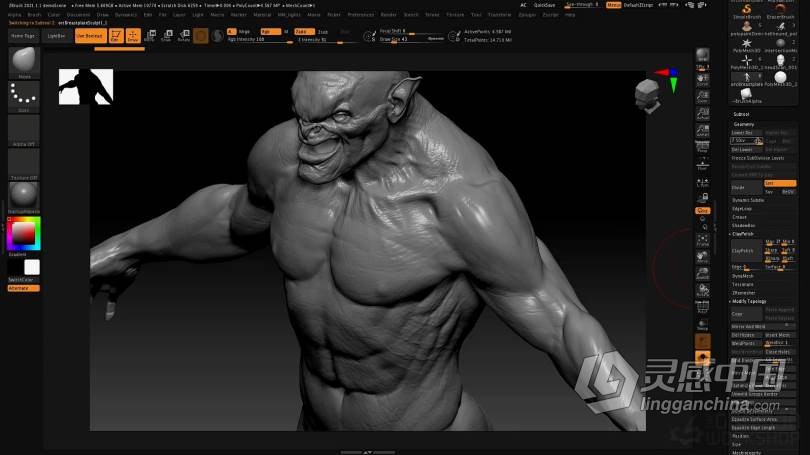Click the Scroll canvas icon
810x455 pixels.
[x=703, y=80]
